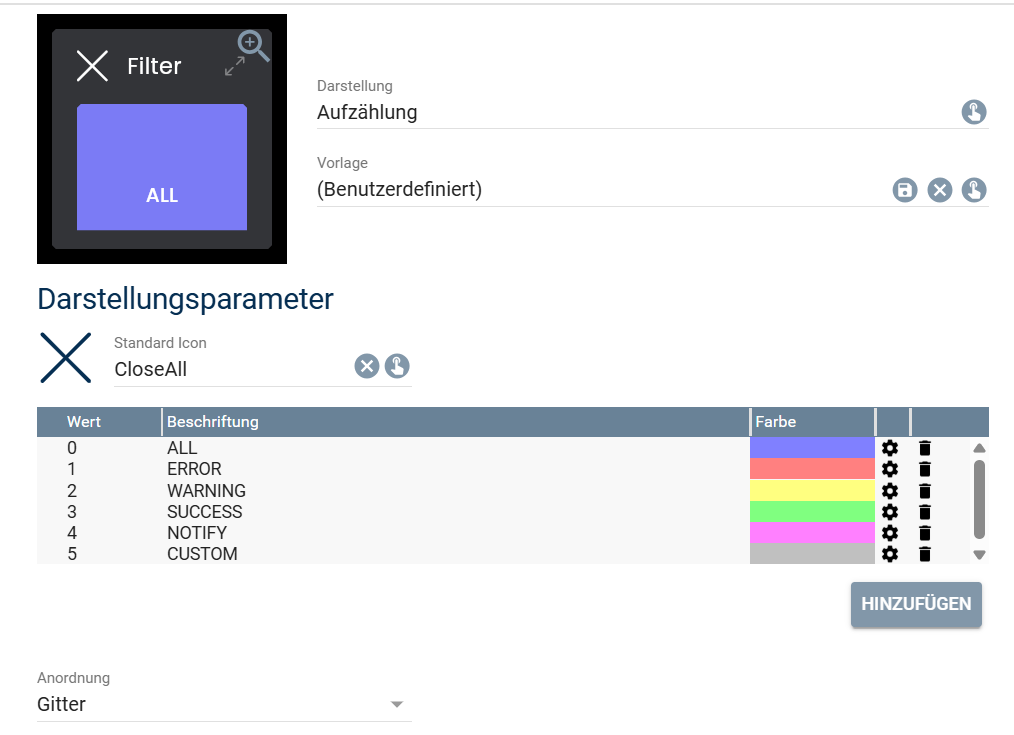Click the Standard Icon CloseAll text field
This screenshot has height=735, width=1014.
[x=230, y=369]
